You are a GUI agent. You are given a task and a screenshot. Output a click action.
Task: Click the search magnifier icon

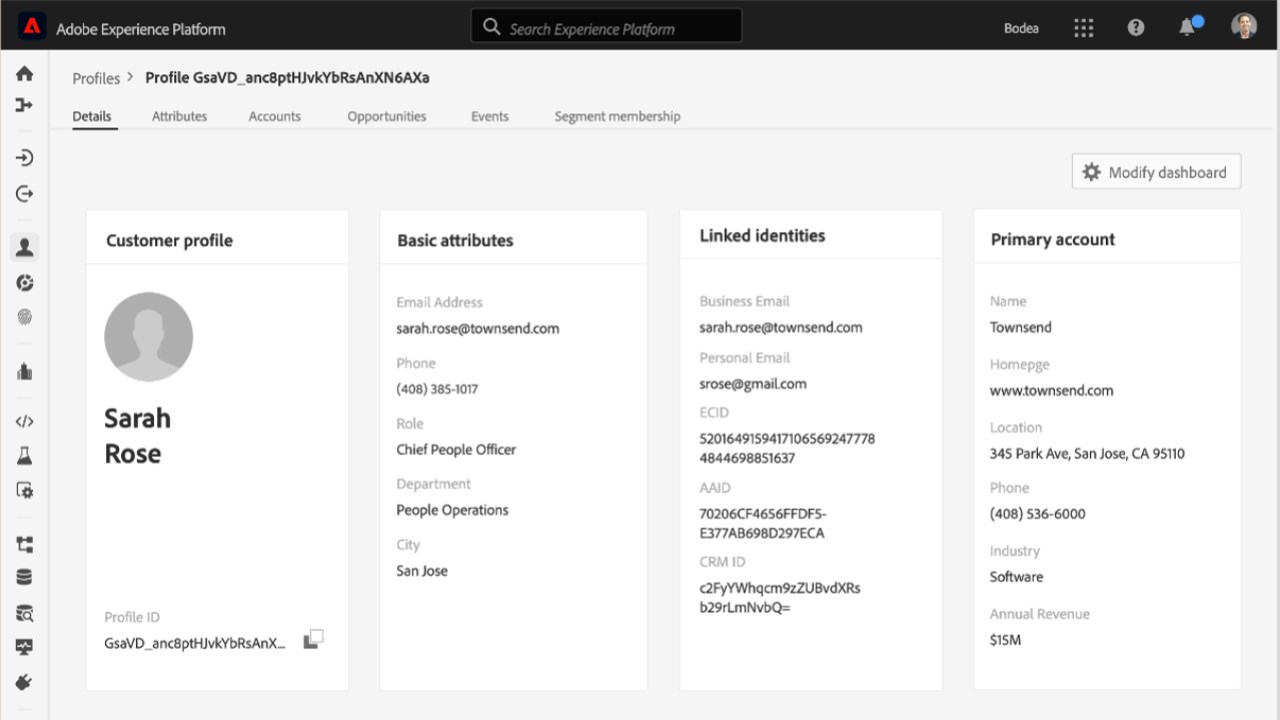click(x=491, y=27)
